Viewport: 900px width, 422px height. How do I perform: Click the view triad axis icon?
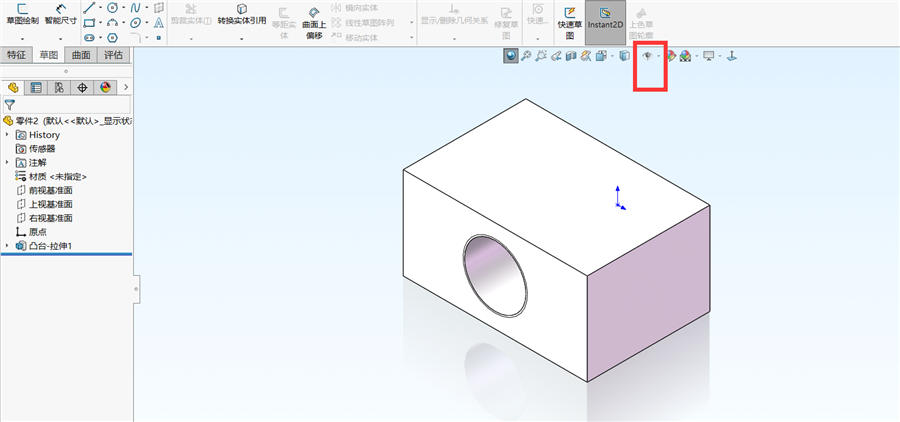(732, 56)
